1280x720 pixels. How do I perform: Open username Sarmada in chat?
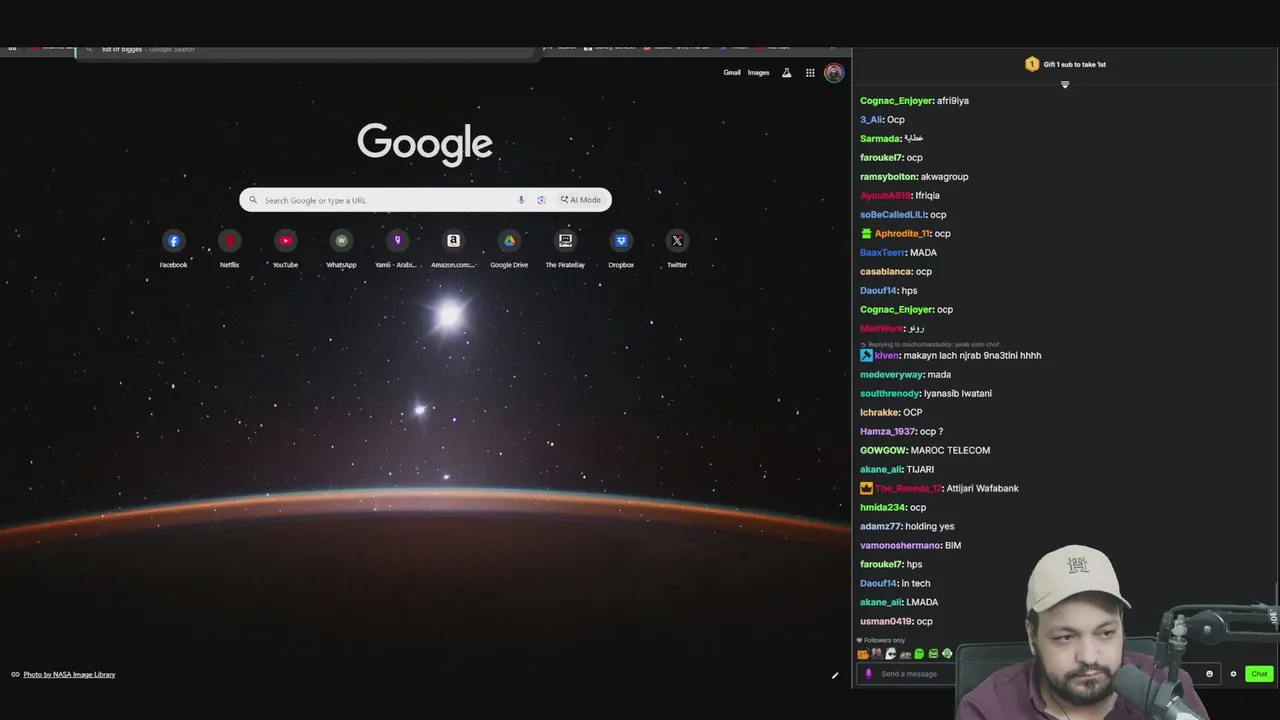pos(880,139)
